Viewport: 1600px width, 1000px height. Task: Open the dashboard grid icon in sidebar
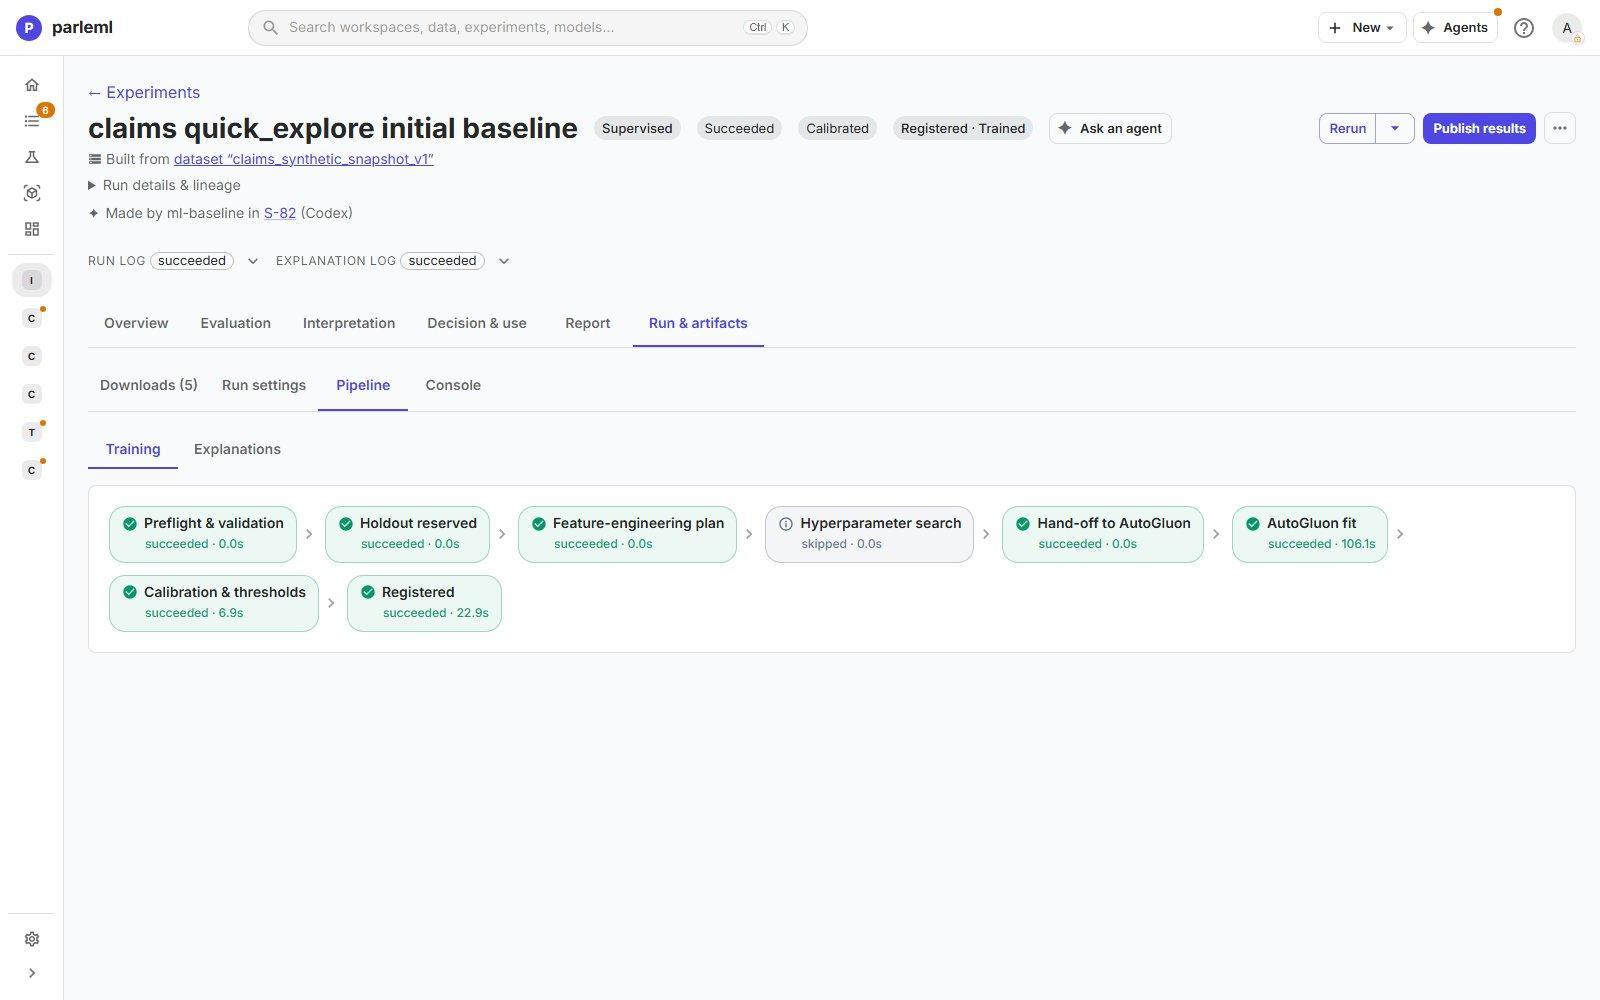[32, 229]
